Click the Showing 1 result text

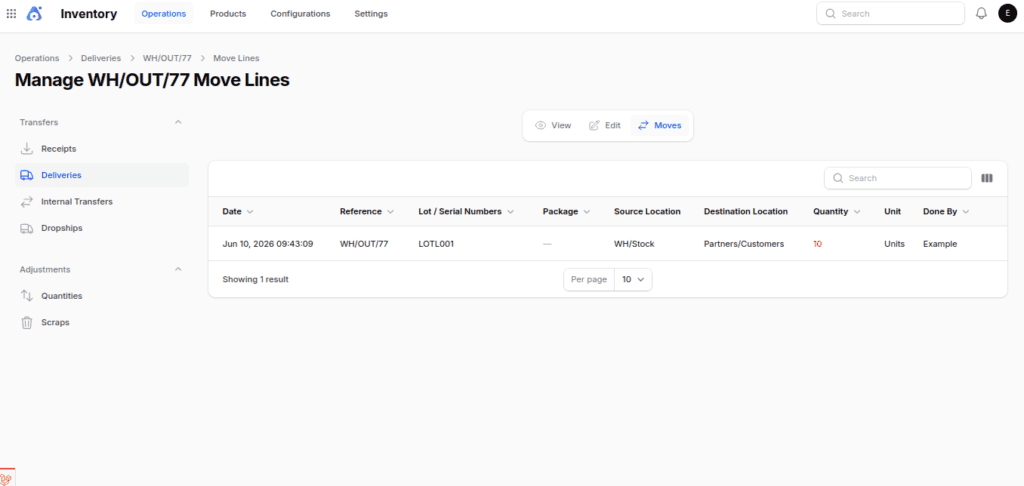coord(255,279)
